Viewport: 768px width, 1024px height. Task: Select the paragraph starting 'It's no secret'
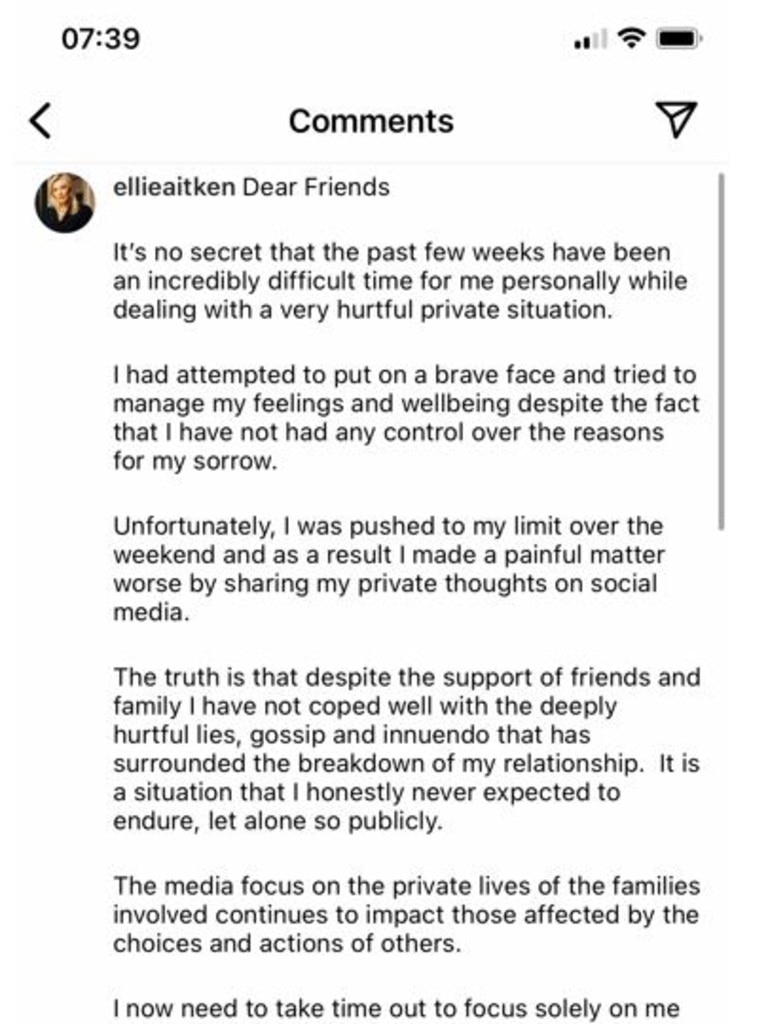400,281
